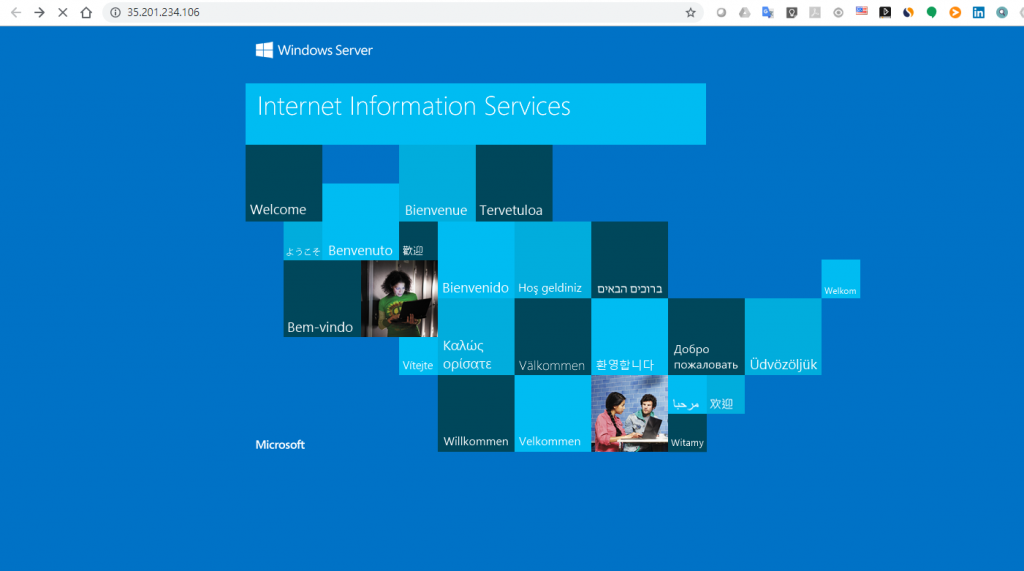Click the 歡迎 tile
The height and width of the screenshot is (571, 1024).
pos(418,240)
